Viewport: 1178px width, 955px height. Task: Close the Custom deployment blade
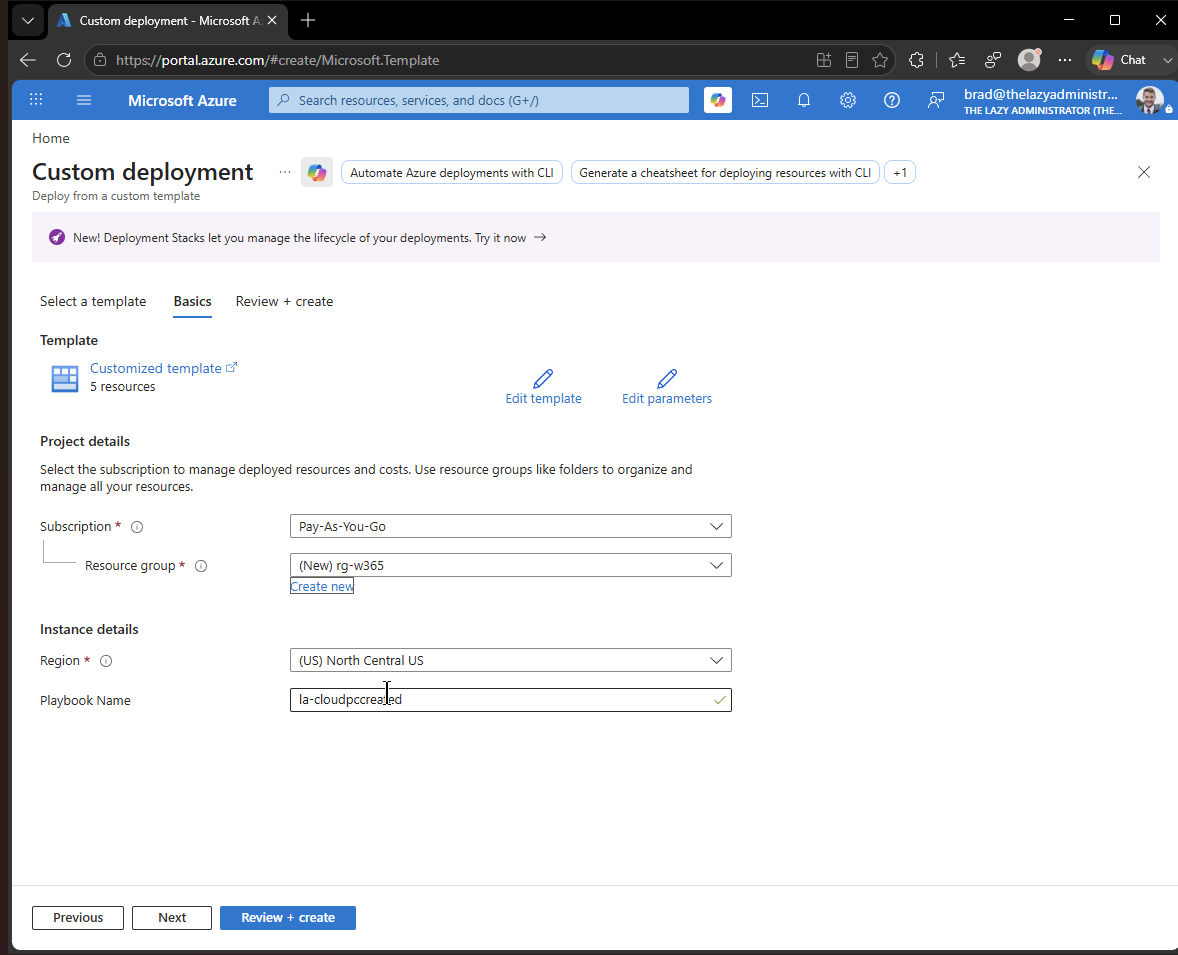pyautogui.click(x=1143, y=172)
